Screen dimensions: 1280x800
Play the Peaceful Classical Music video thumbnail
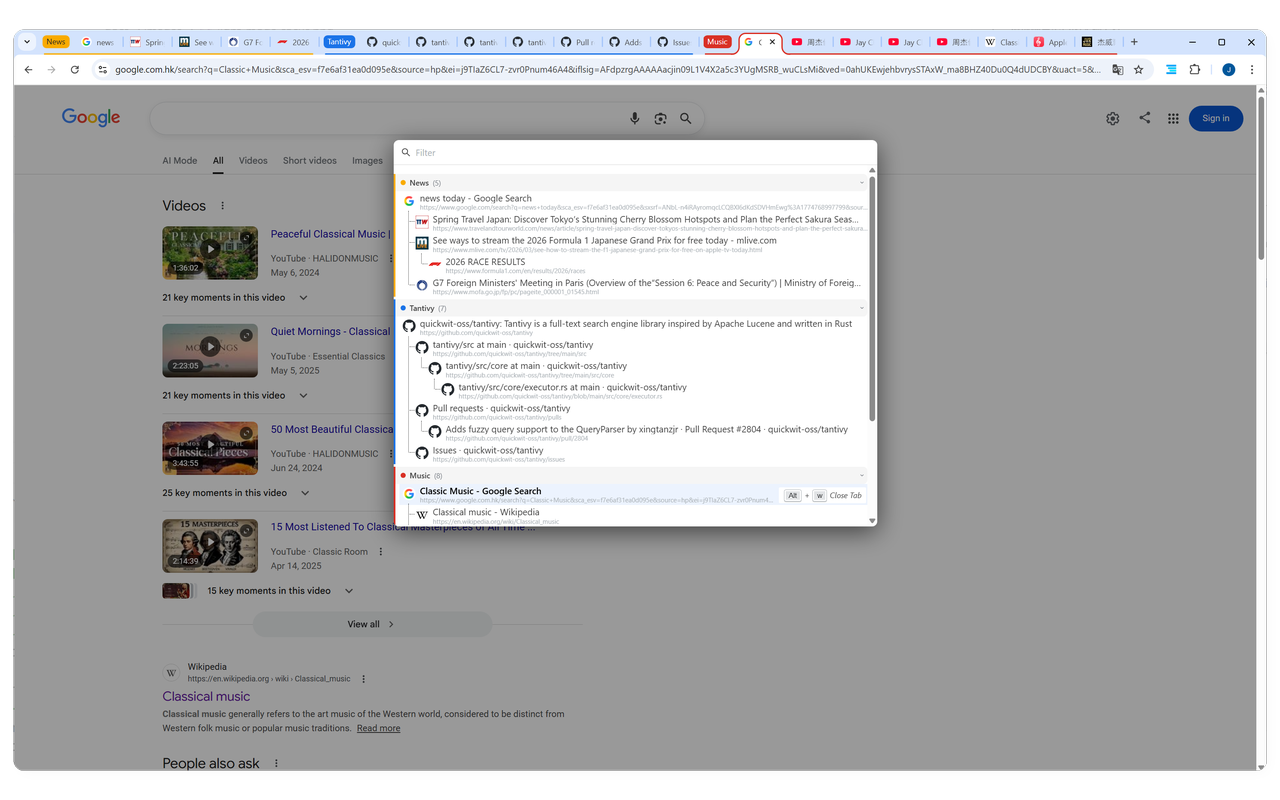coord(210,252)
